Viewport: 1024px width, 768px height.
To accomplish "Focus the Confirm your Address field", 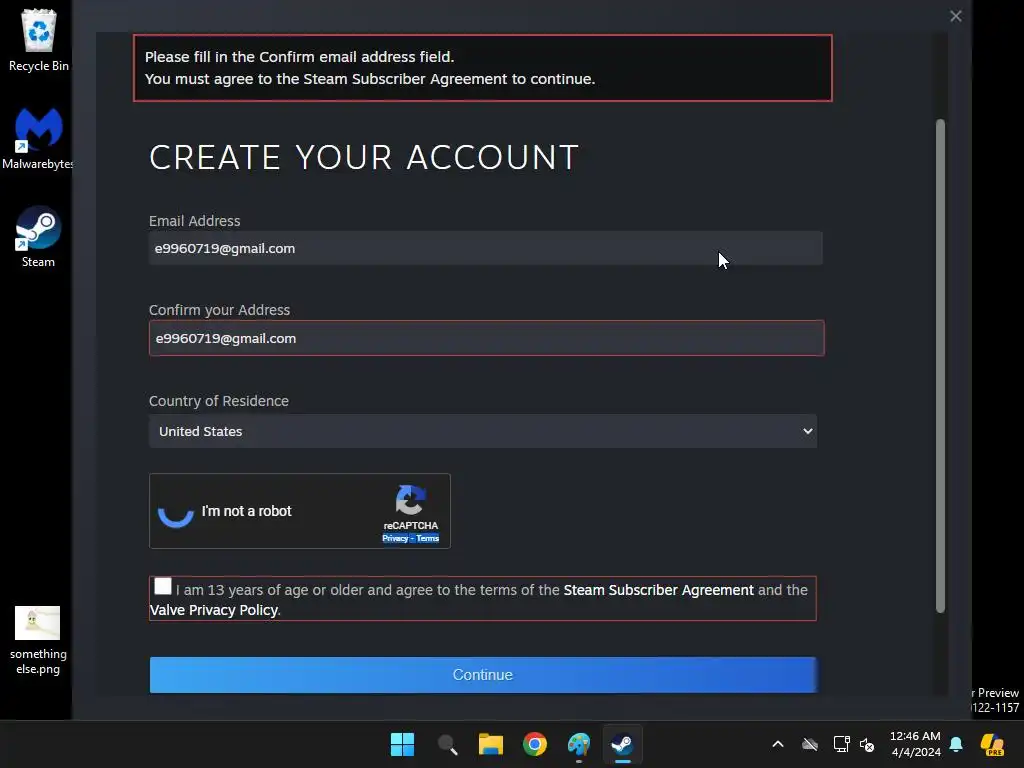I will pos(487,338).
